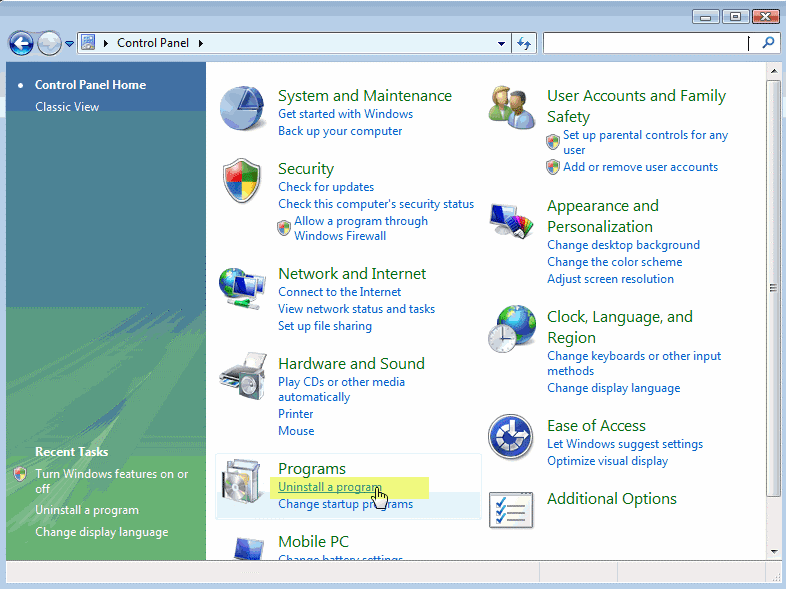This screenshot has height=589, width=786.
Task: Click the Mouse link
Action: pos(296,431)
